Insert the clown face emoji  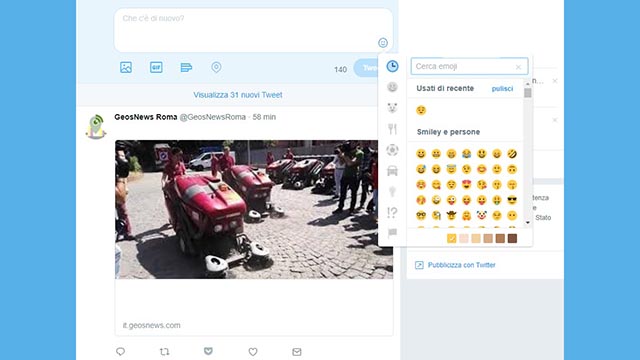pos(482,215)
